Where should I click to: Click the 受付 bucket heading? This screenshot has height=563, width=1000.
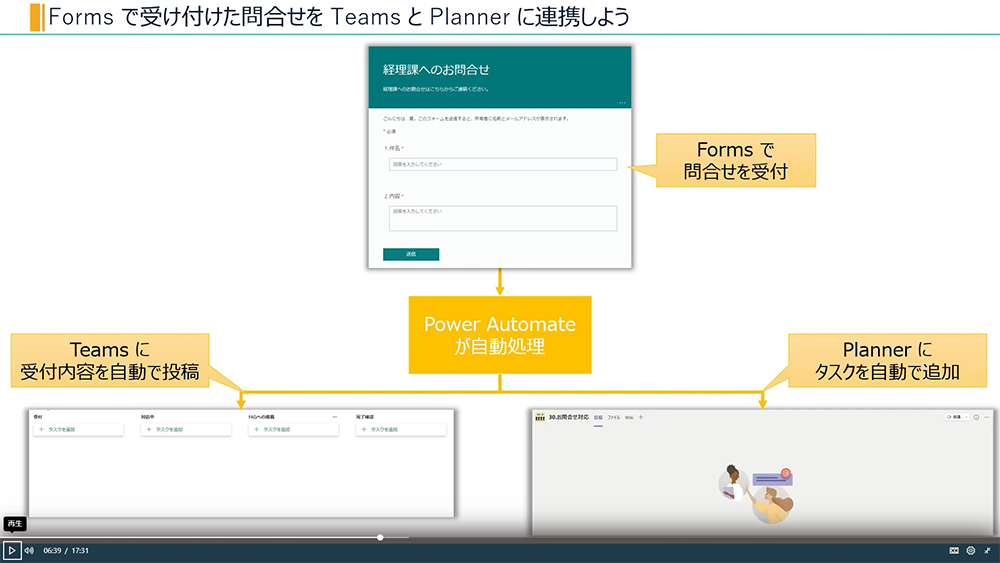(38, 417)
